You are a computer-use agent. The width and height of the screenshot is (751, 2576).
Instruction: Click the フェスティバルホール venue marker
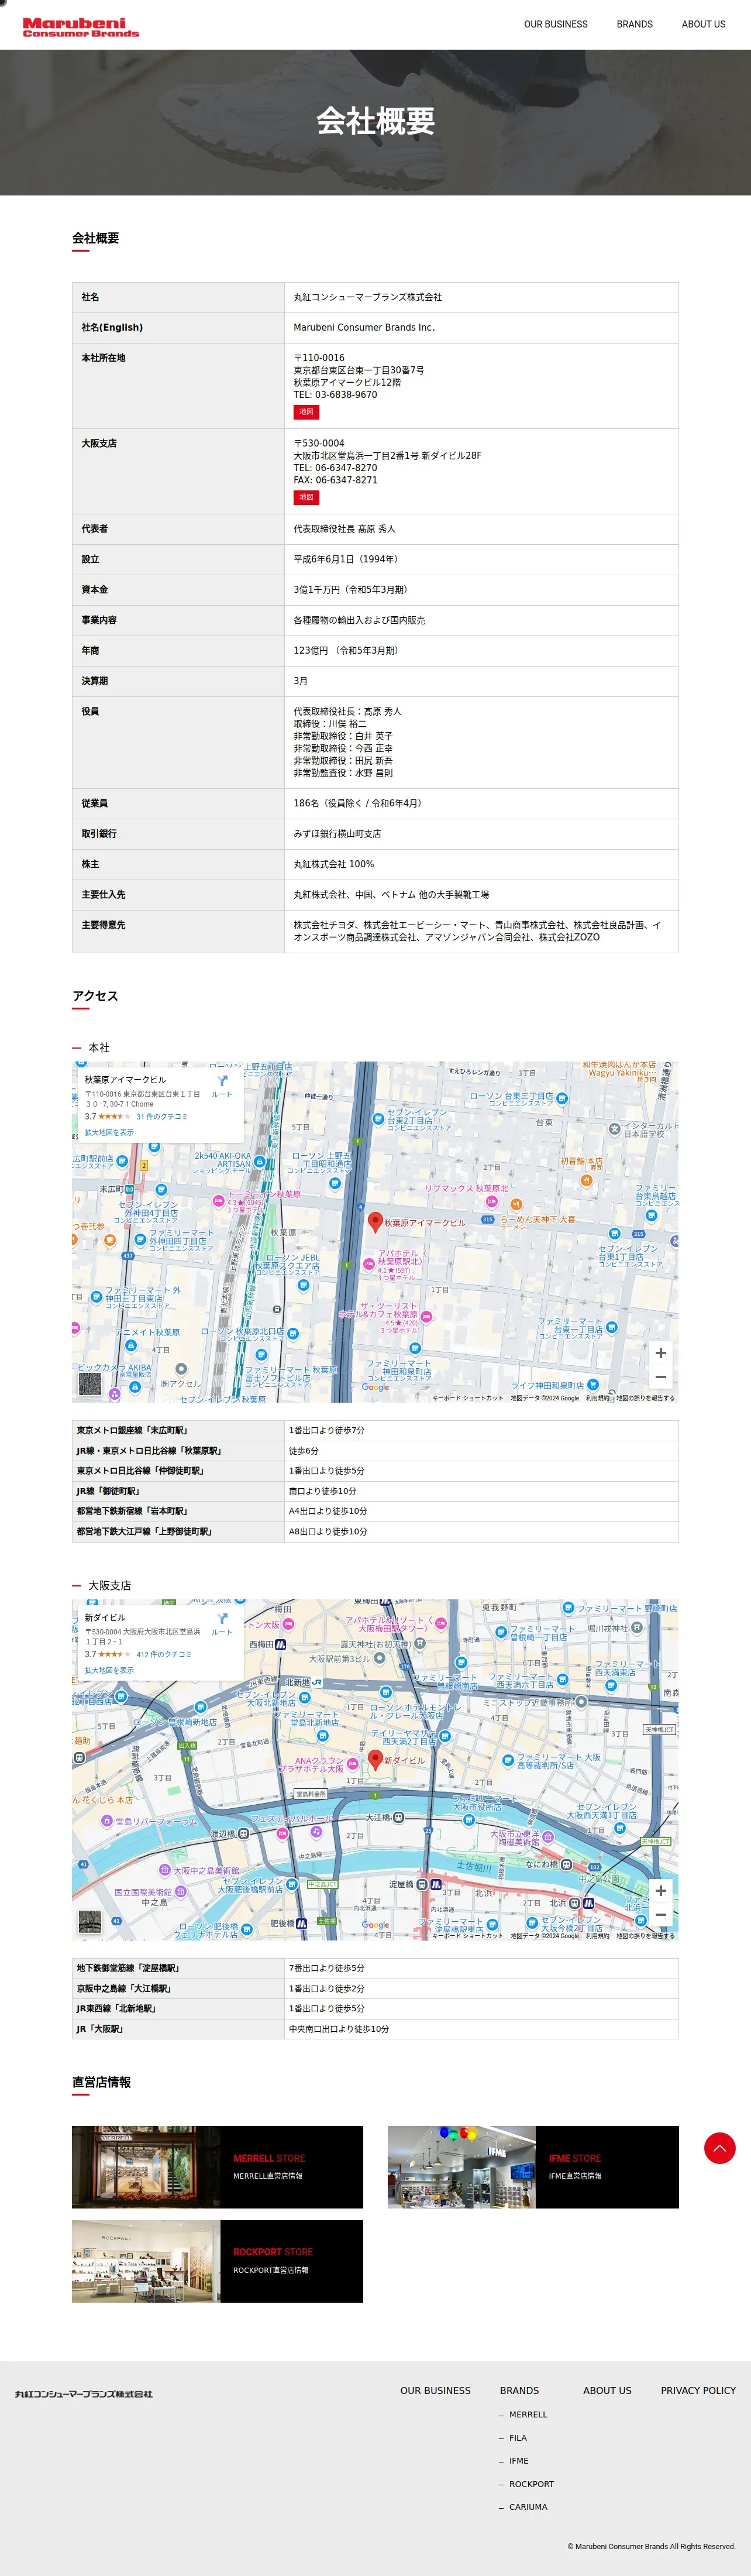(316, 1832)
